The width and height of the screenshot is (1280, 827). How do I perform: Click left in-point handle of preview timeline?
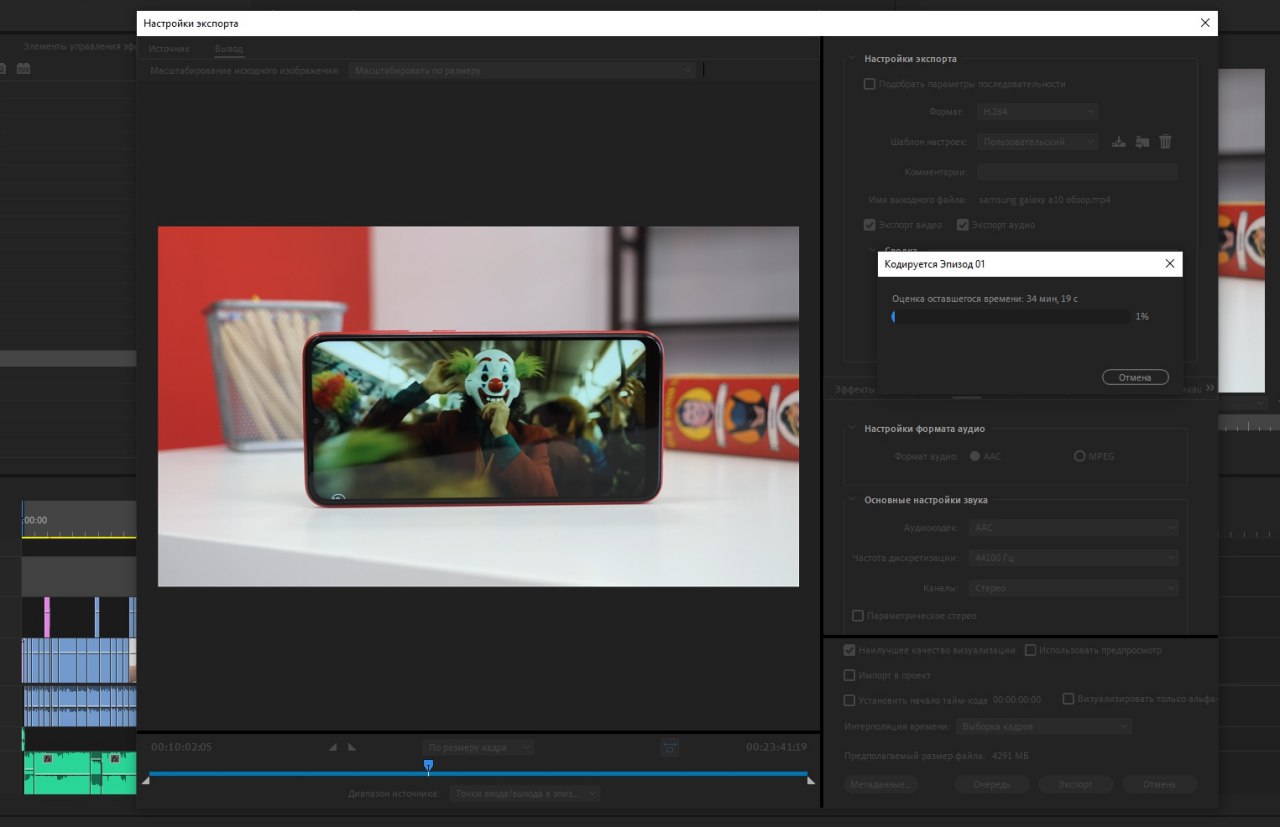tap(146, 780)
